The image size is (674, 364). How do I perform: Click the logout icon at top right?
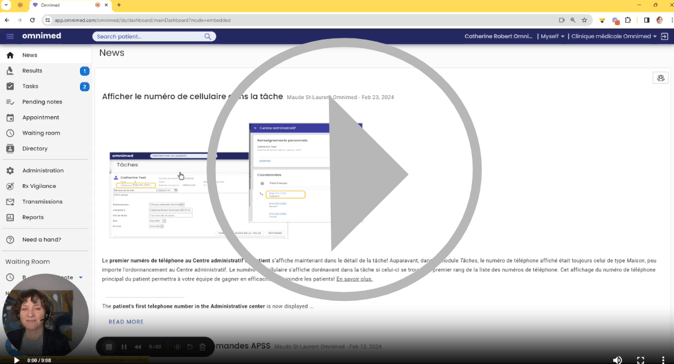coord(664,37)
